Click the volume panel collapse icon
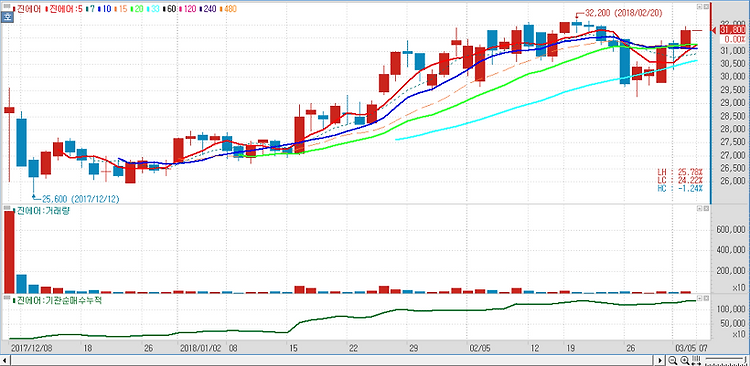The image size is (750, 366). pyautogui.click(x=699, y=209)
